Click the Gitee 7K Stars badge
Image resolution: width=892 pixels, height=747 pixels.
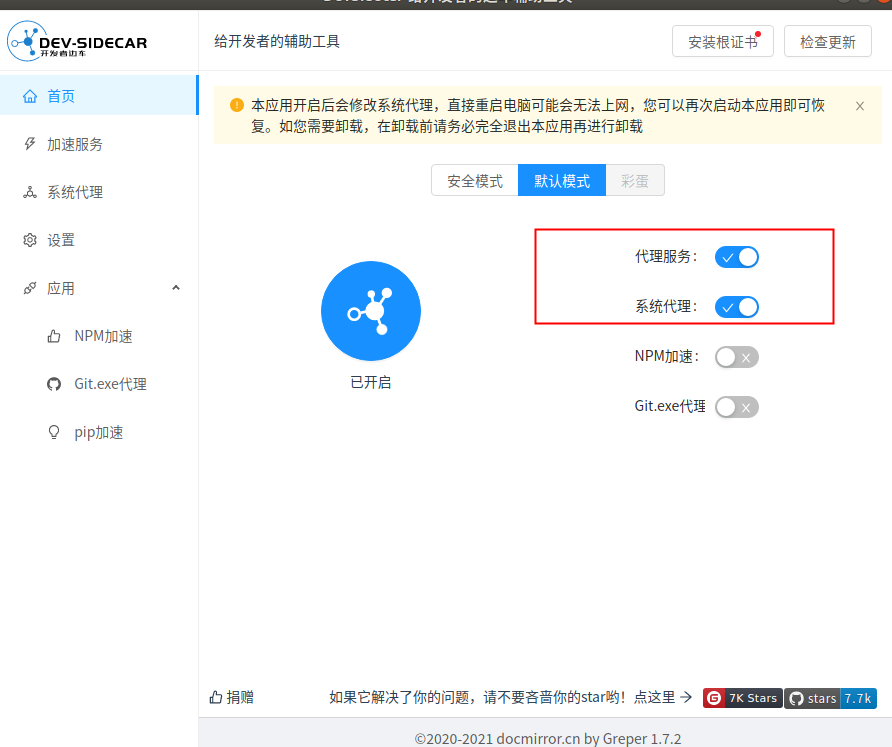point(742,698)
